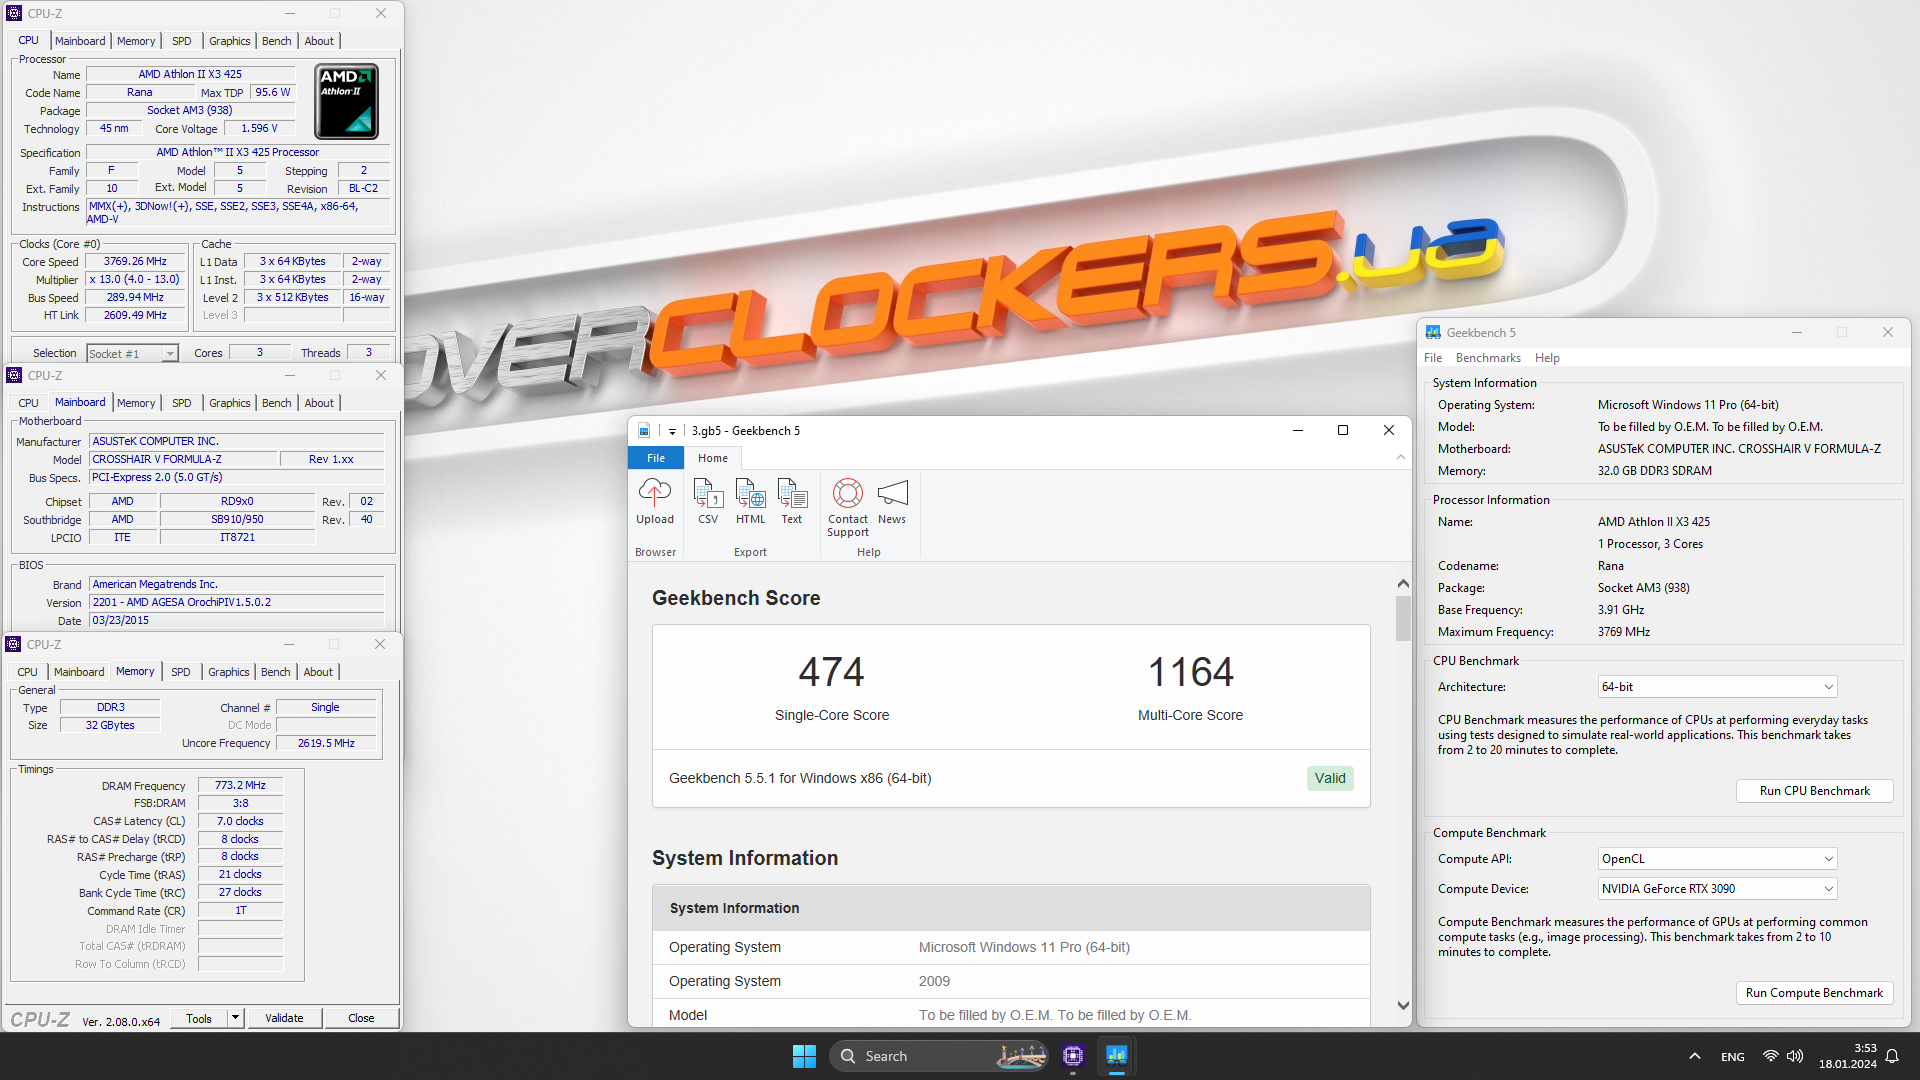Collapse the Geekbench ribbon with the chevron
Screen dimensions: 1920x1080
coord(1400,458)
